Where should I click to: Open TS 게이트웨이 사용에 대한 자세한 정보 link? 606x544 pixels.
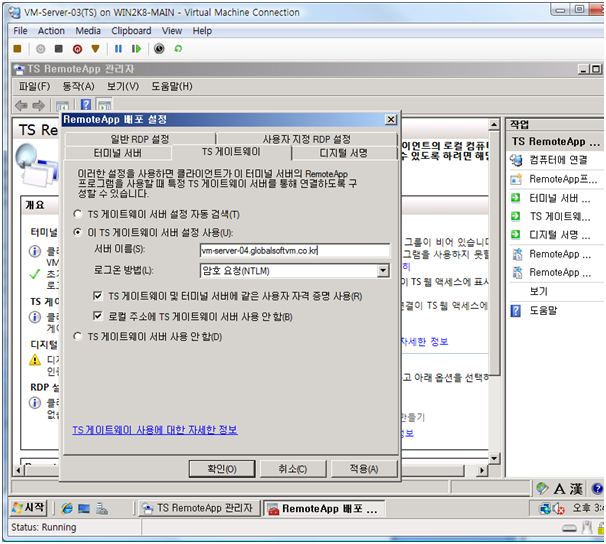coord(155,430)
